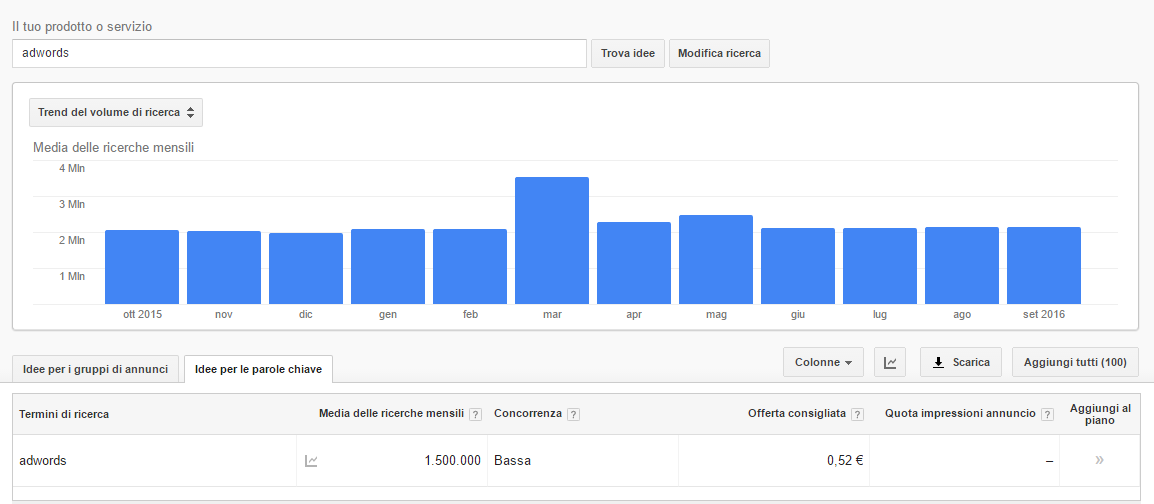Image resolution: width=1154 pixels, height=504 pixels.
Task: Expand the Colonne dropdown
Action: 824,362
